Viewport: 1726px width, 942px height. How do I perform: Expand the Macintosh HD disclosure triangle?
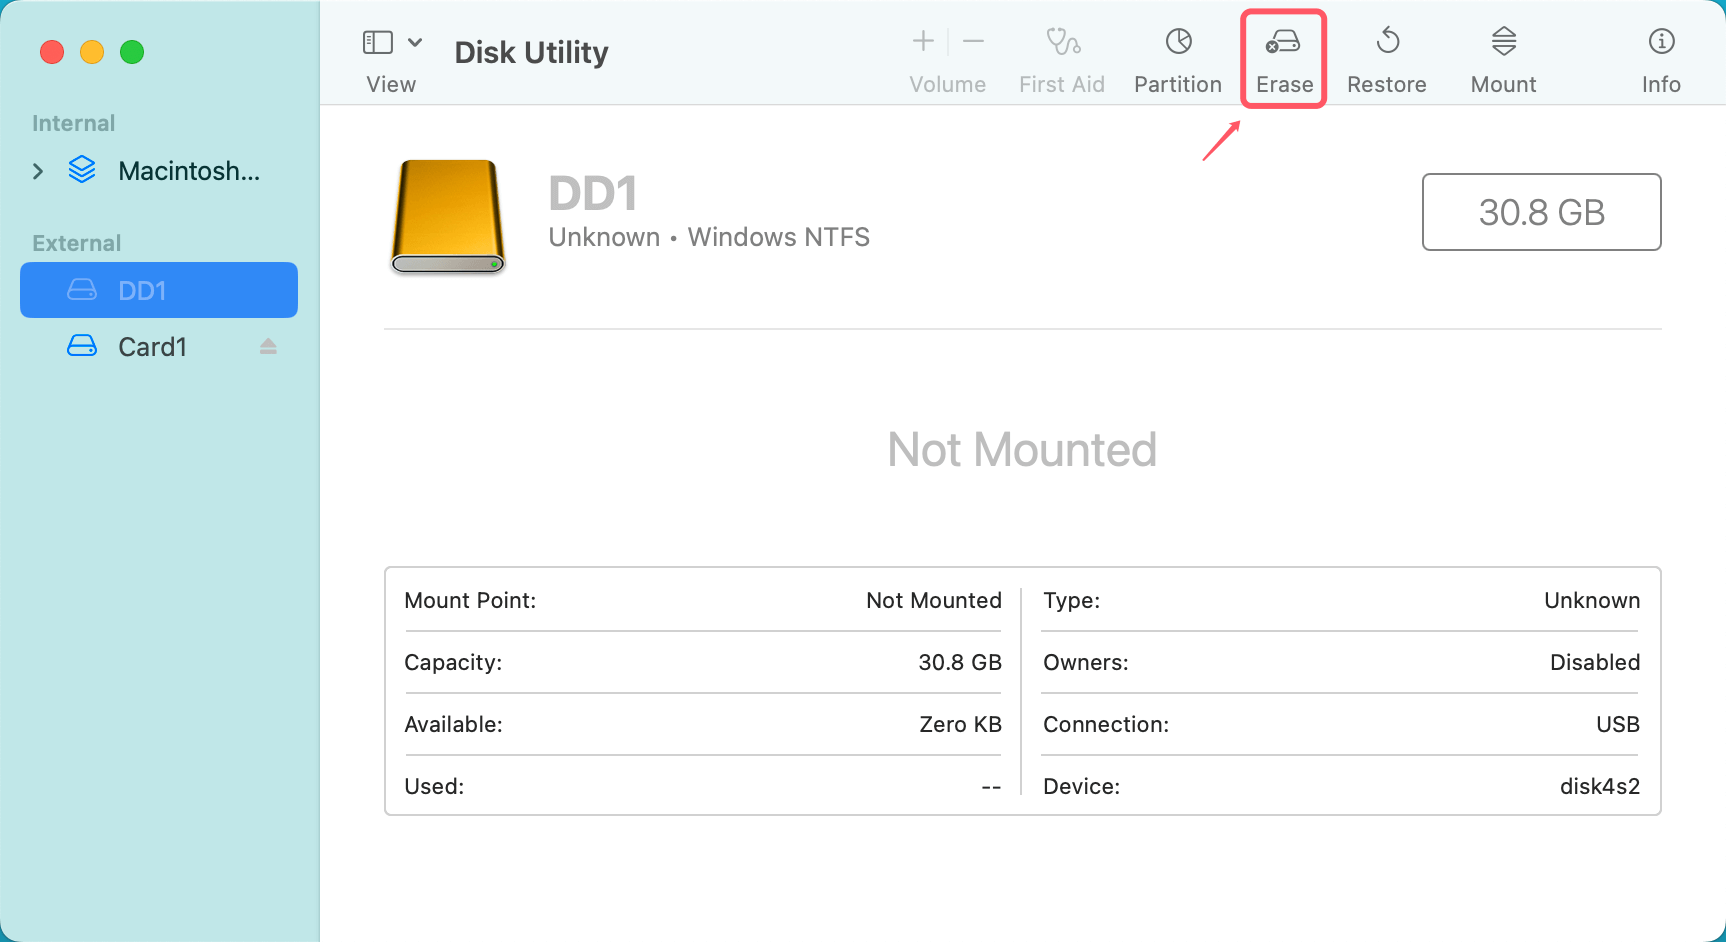(38, 170)
